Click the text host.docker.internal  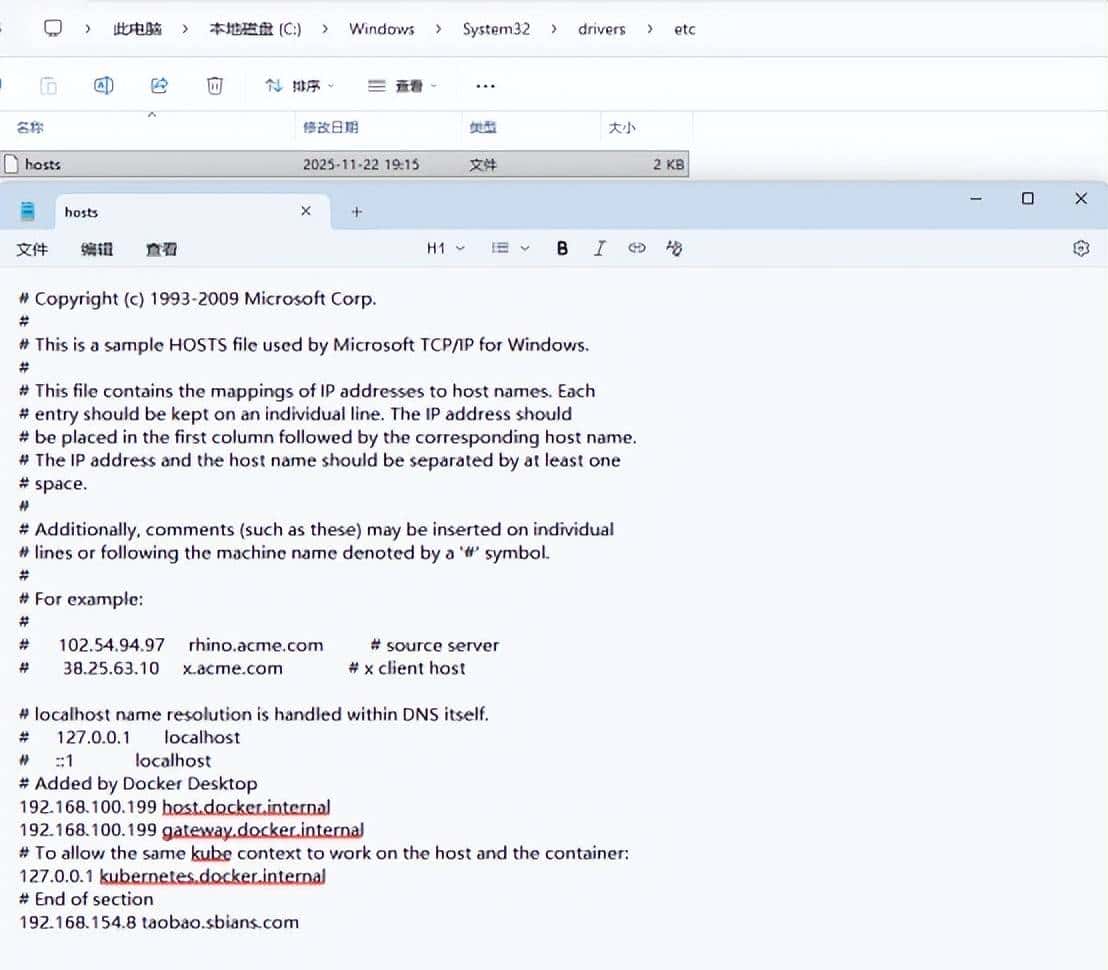point(246,807)
